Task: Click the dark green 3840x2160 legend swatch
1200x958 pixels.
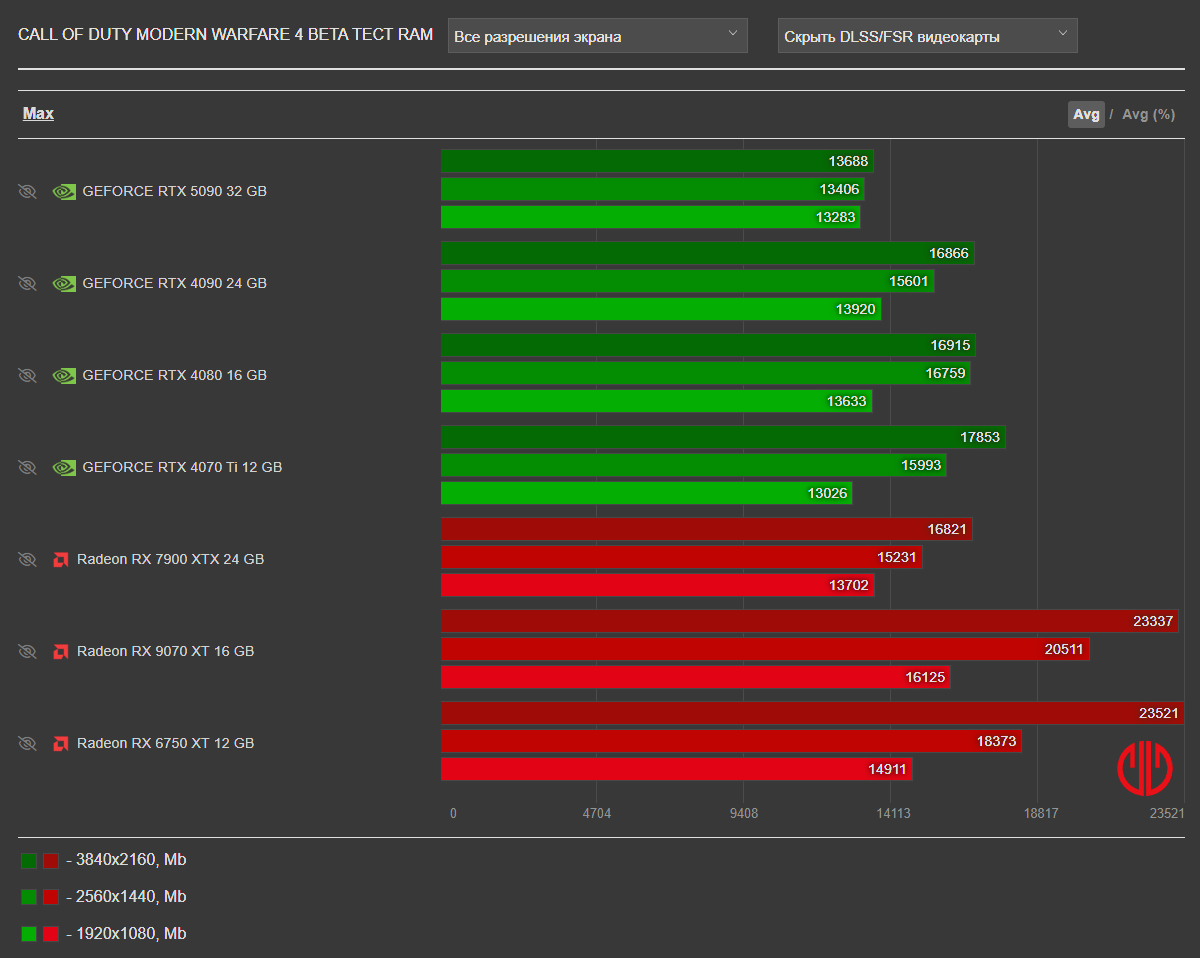Action: point(29,860)
